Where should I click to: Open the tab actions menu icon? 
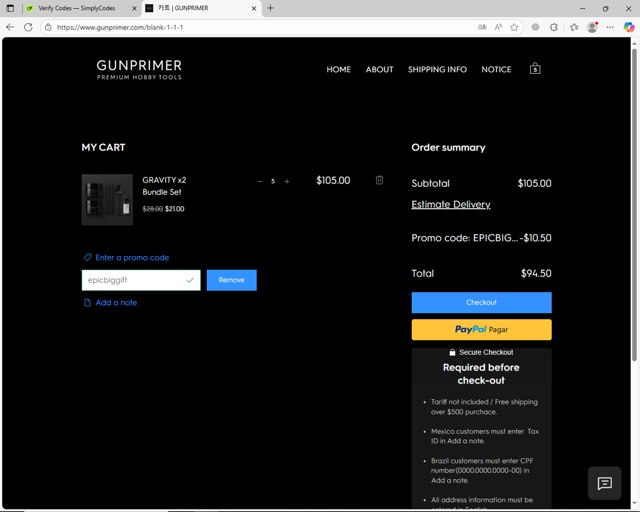tap(10, 8)
